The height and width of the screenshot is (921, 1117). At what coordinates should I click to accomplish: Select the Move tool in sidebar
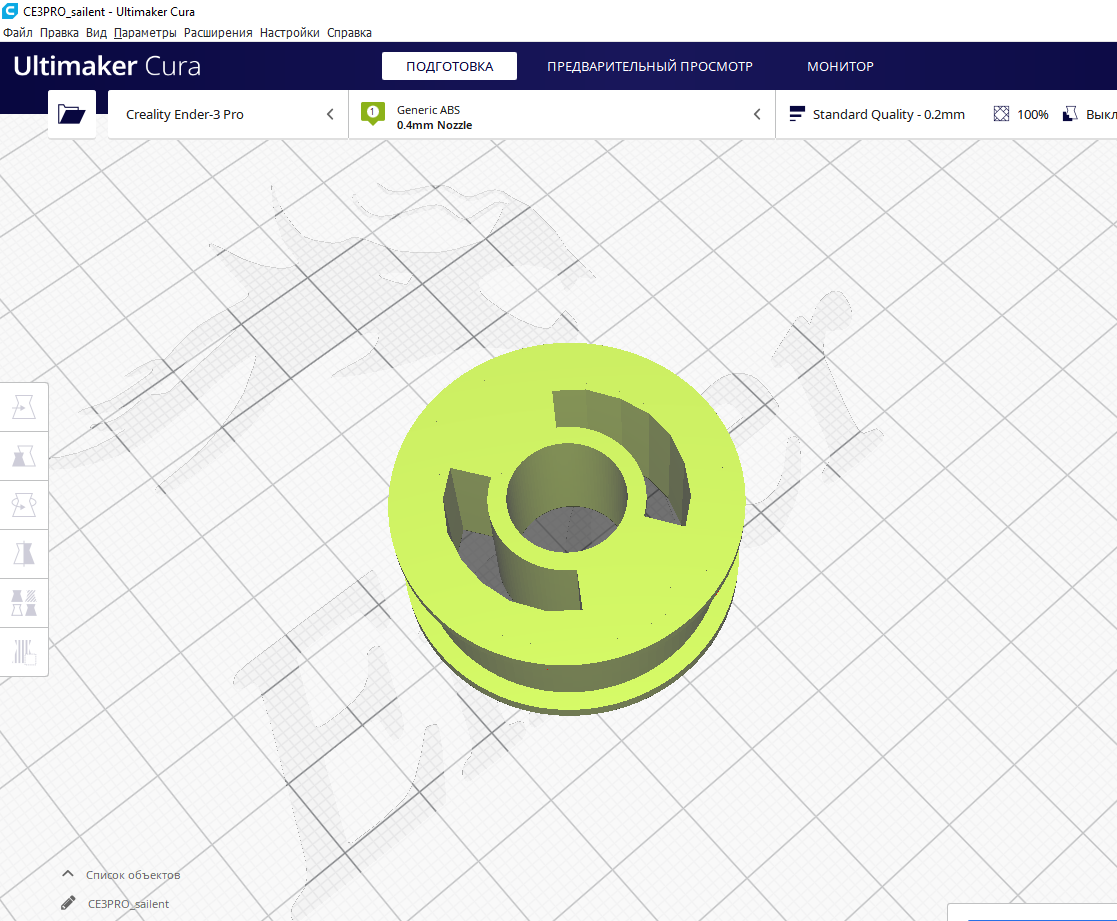24,407
